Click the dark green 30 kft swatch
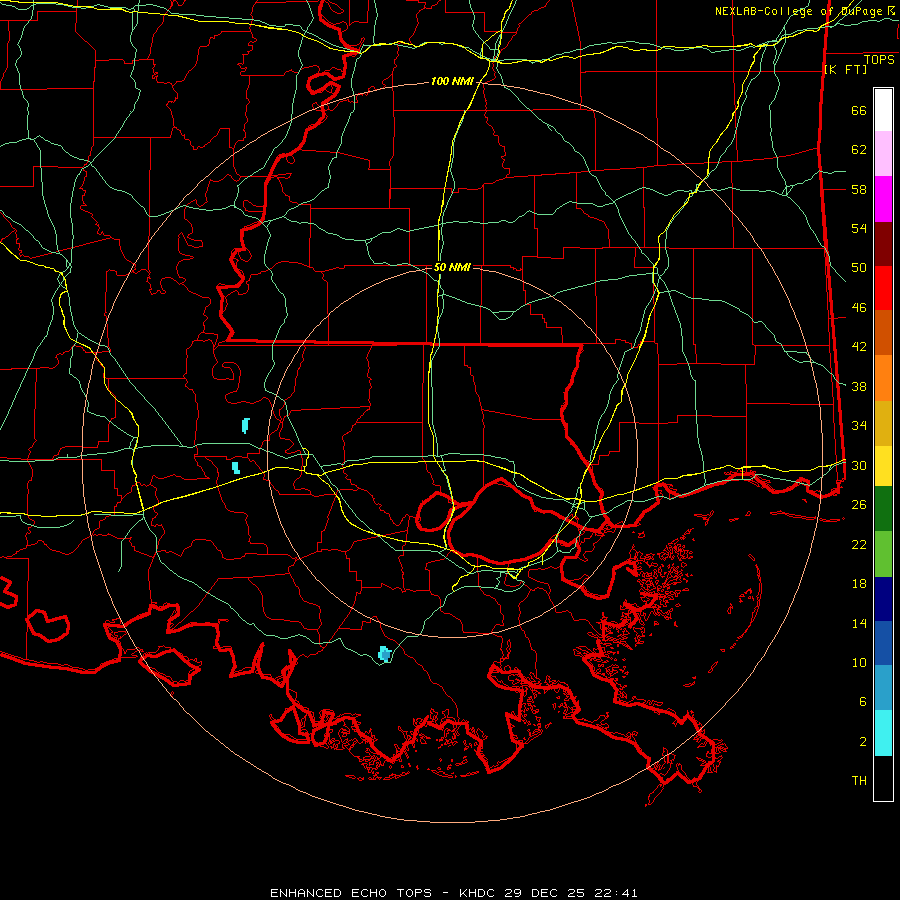900x900 pixels. [x=883, y=509]
